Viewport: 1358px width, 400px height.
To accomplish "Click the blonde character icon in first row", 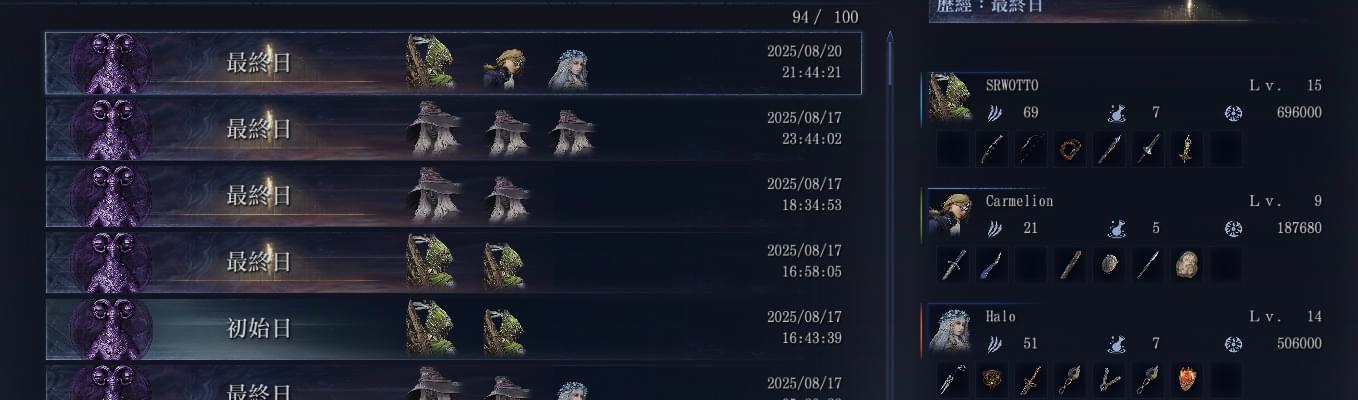I will [x=504, y=68].
